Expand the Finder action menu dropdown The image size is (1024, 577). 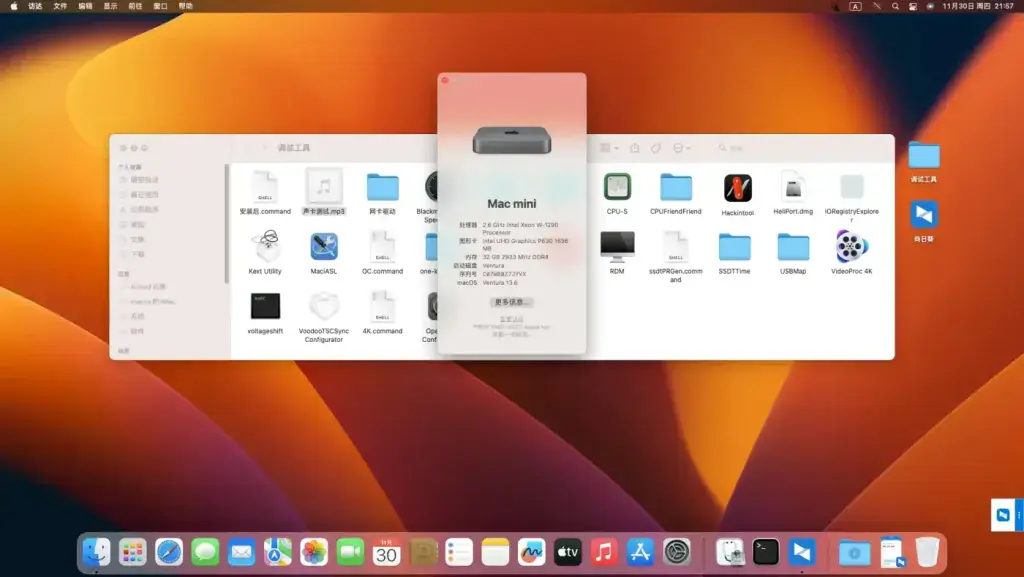click(681, 148)
